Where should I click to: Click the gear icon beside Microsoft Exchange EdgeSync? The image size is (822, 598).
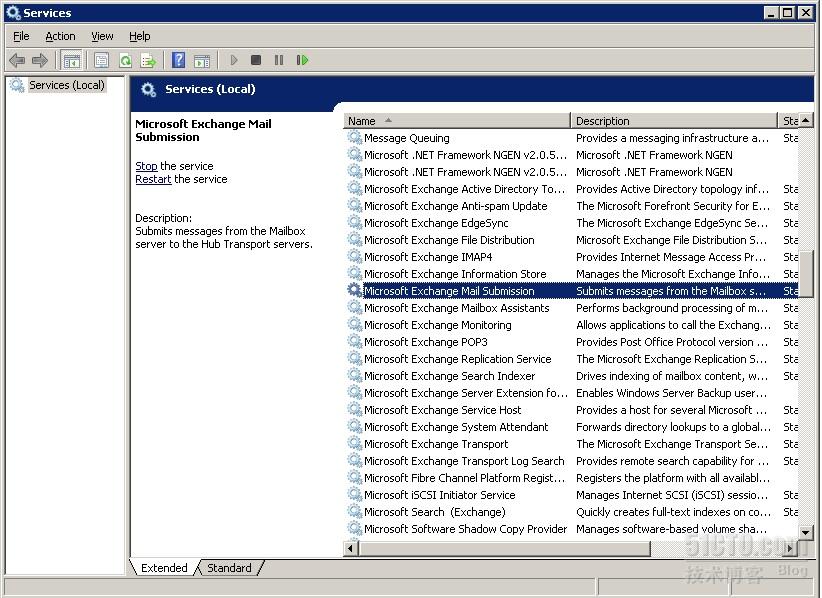click(355, 223)
